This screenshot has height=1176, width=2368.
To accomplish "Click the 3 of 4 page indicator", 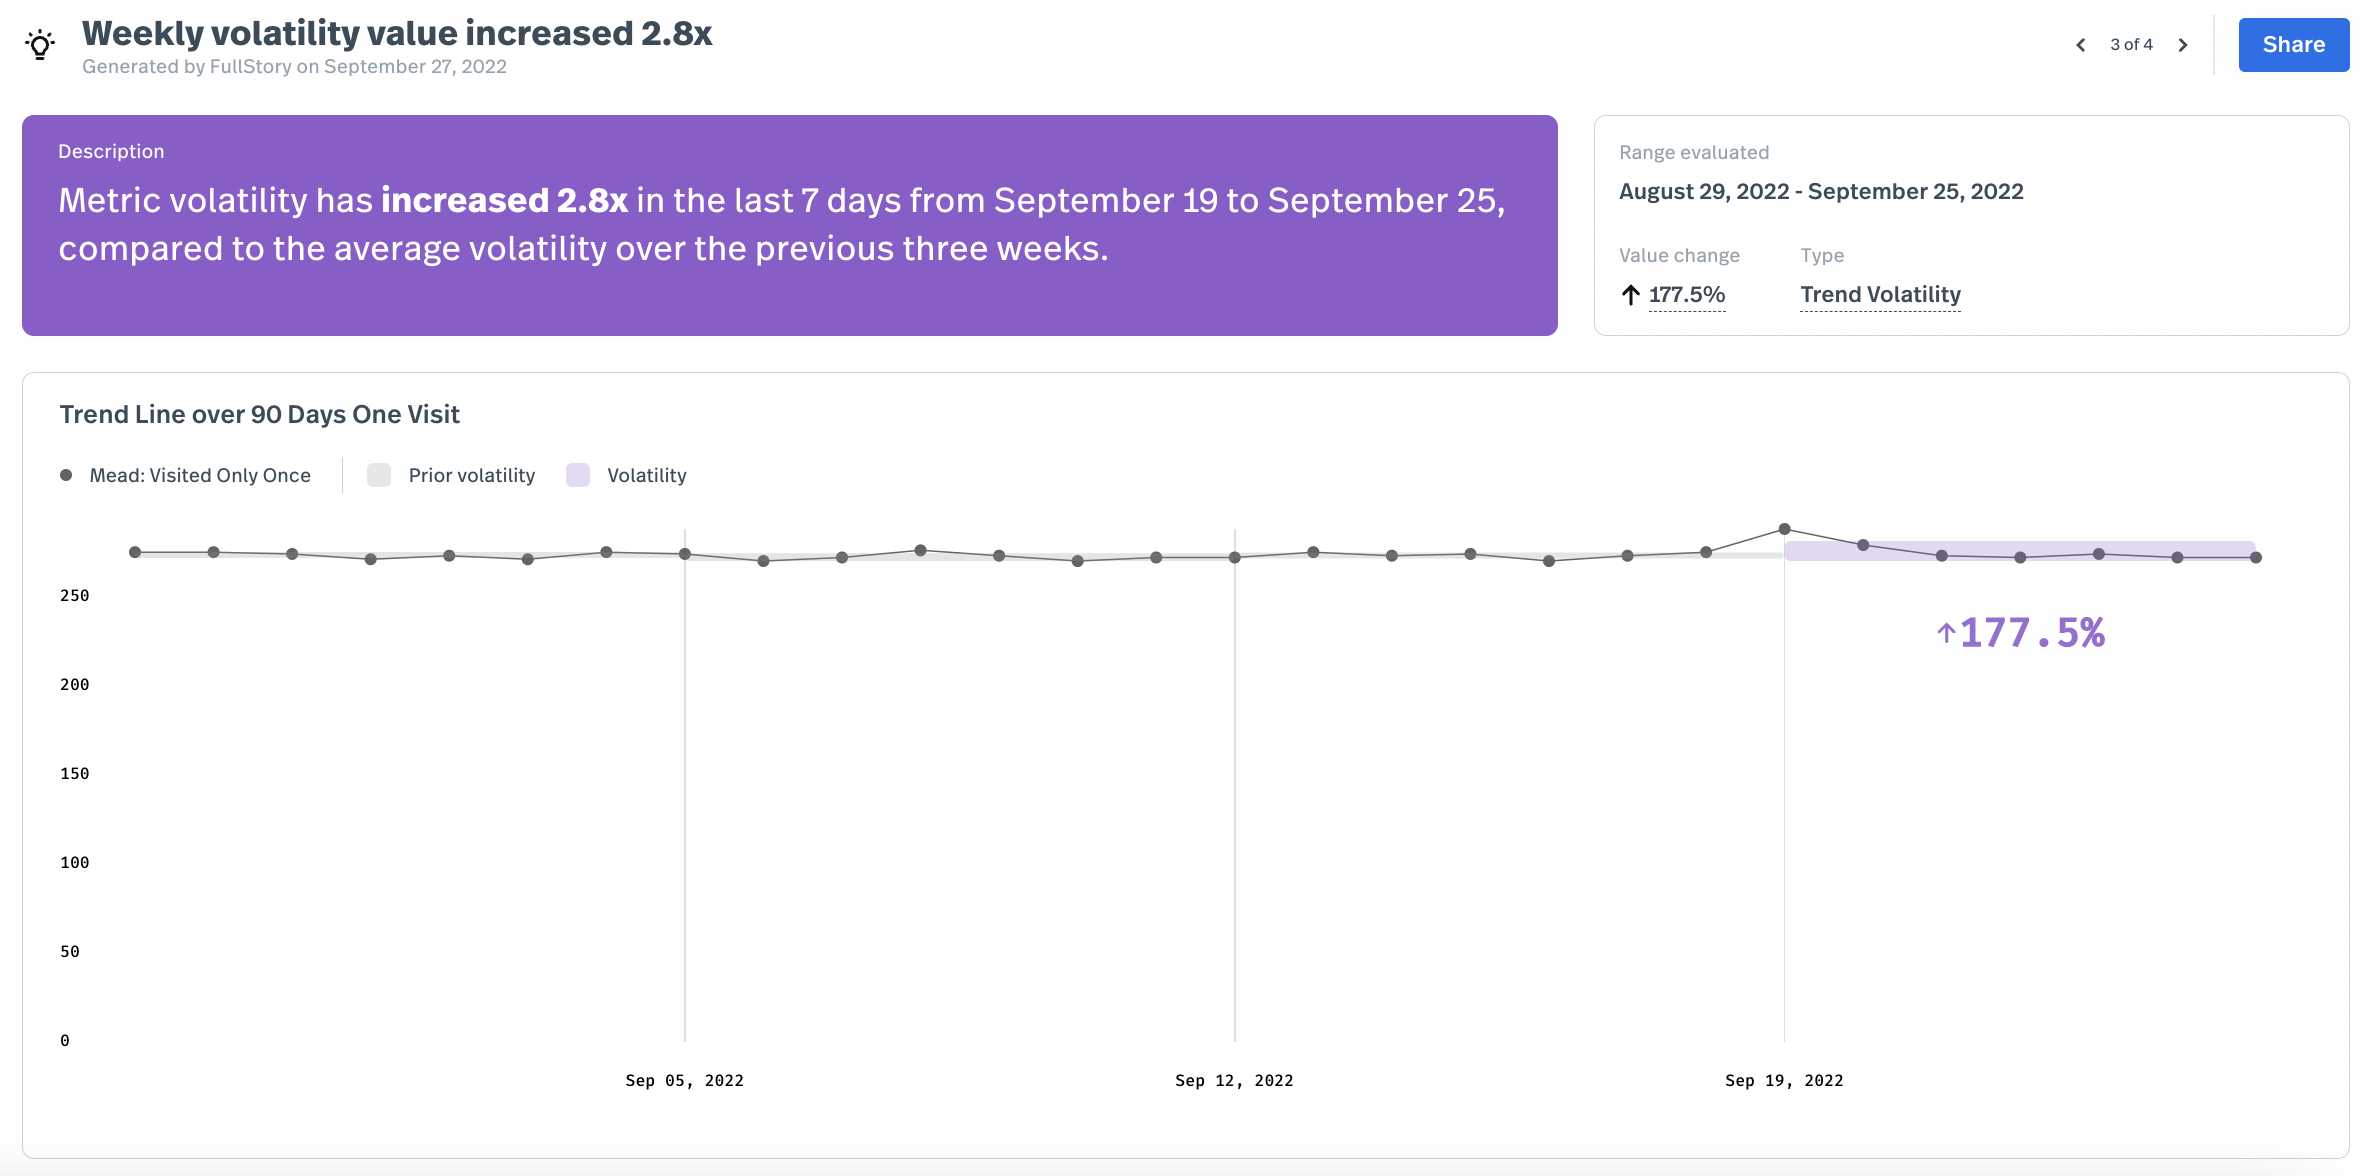I will pos(2131,45).
